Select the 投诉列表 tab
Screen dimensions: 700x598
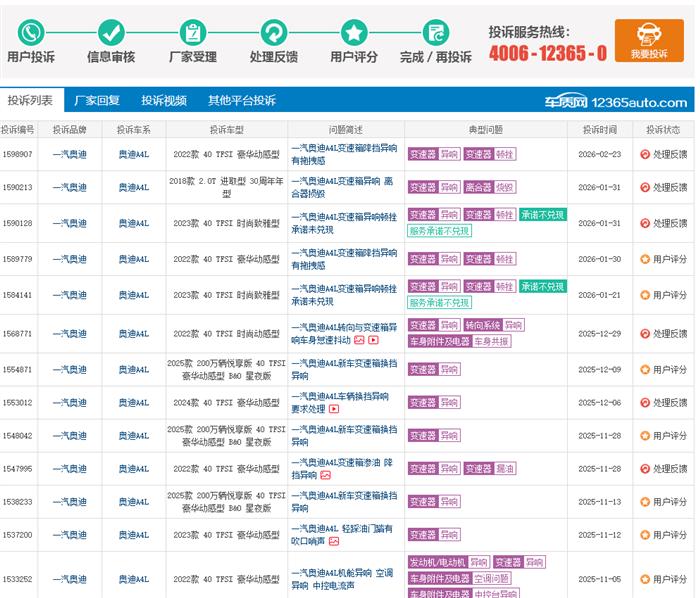click(x=30, y=100)
